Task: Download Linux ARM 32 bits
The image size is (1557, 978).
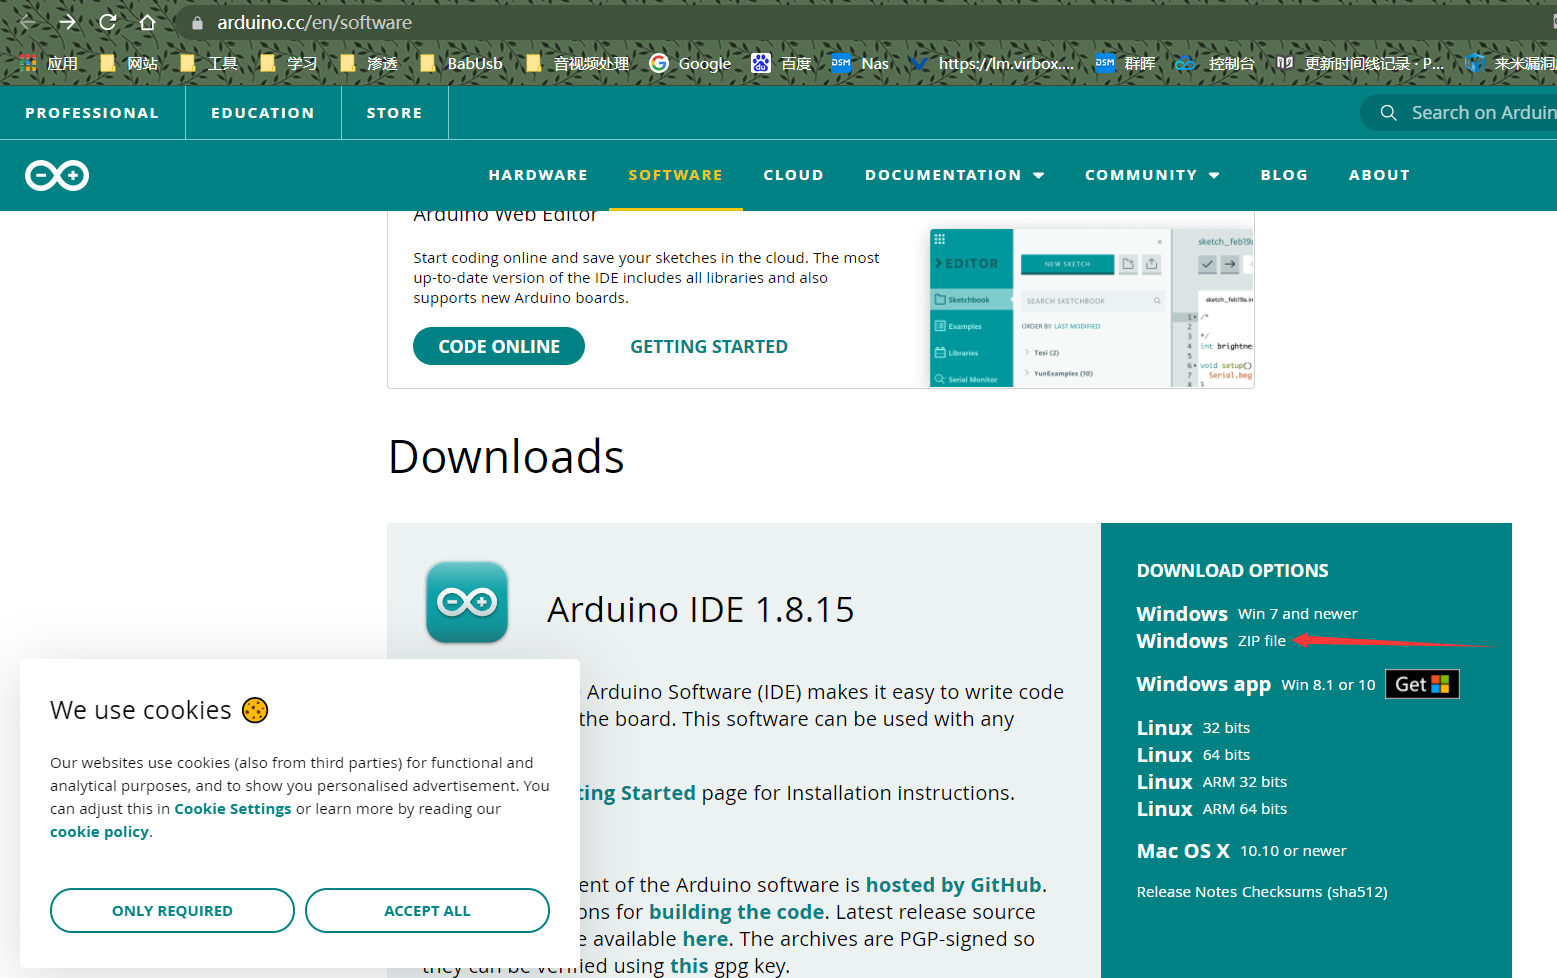Action: (x=1212, y=782)
